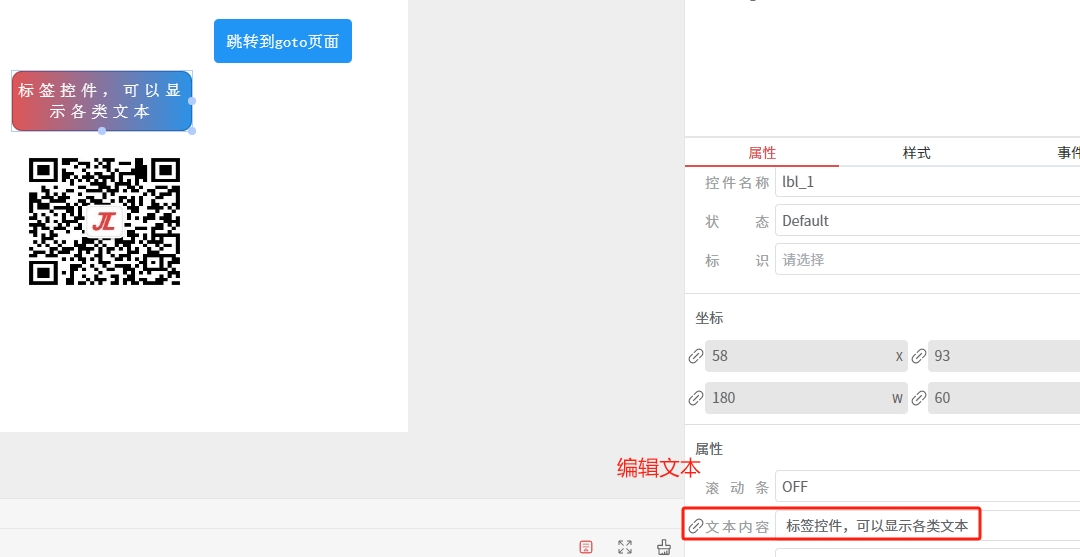Click the 属性 section heading above 滚动条
Screen dimensions: 1080x557
click(x=709, y=449)
